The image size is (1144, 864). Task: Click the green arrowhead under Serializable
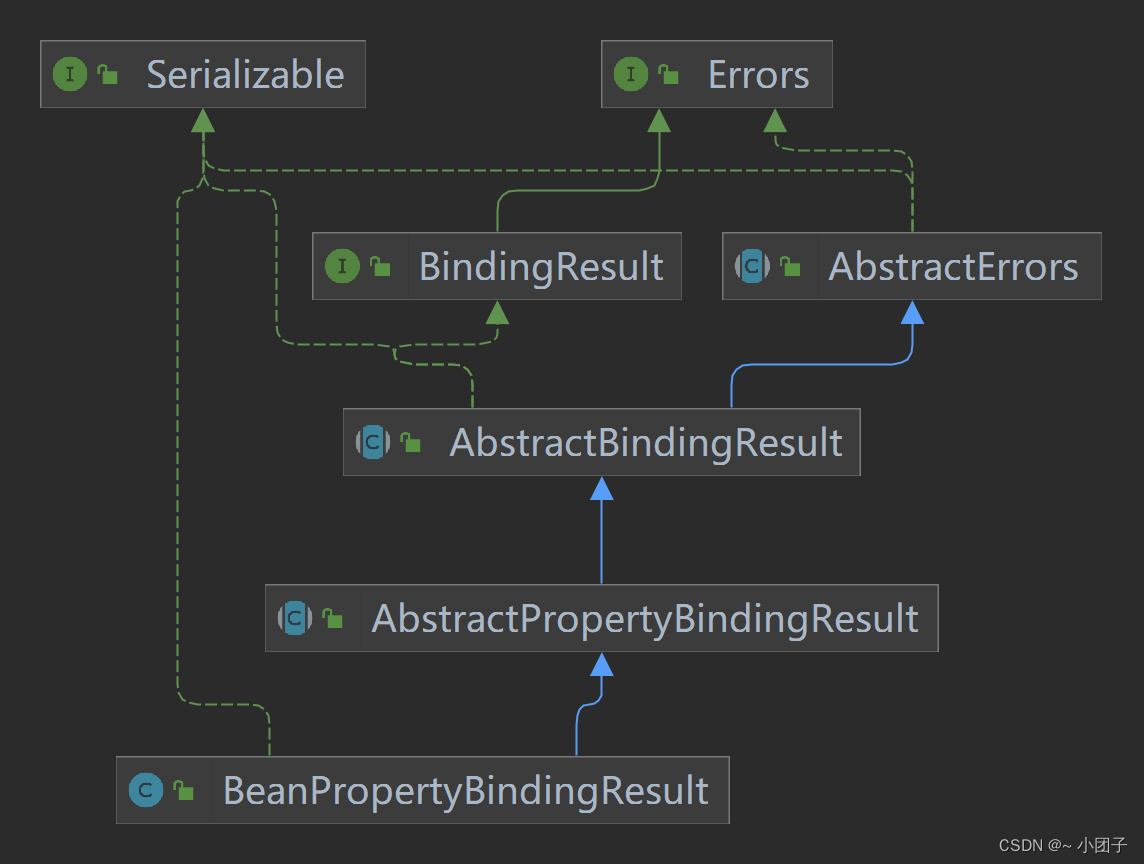(x=203, y=120)
